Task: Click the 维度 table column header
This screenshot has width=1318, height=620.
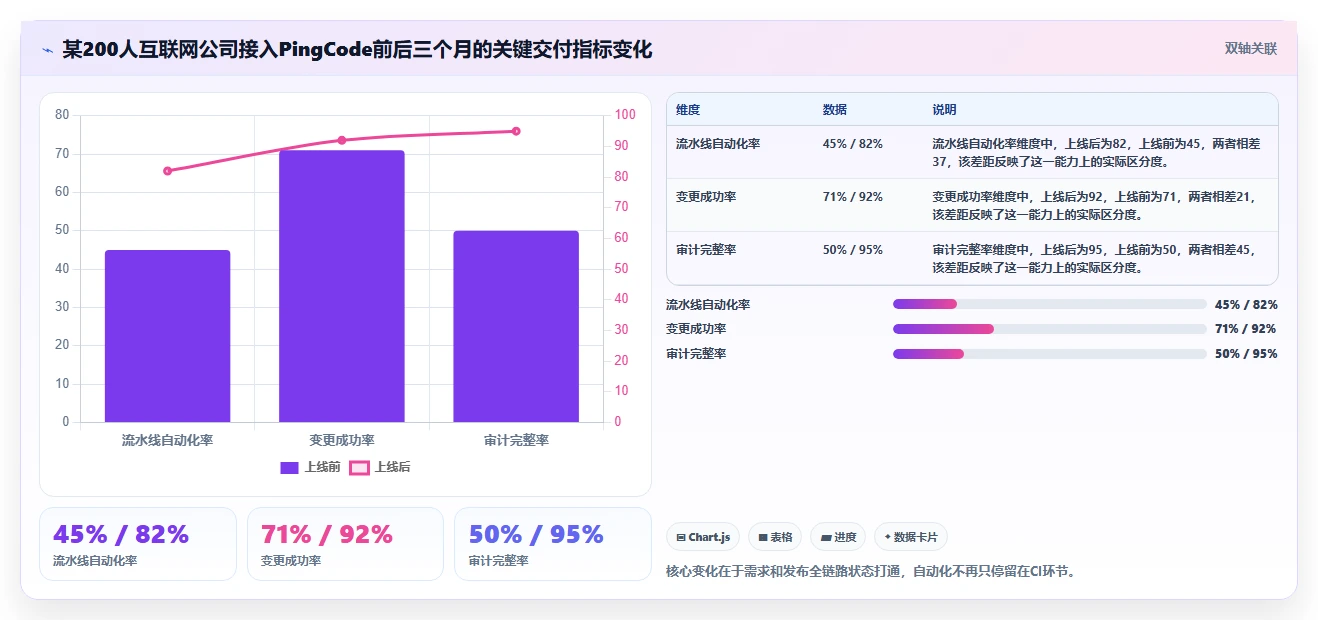Action: tap(688, 110)
